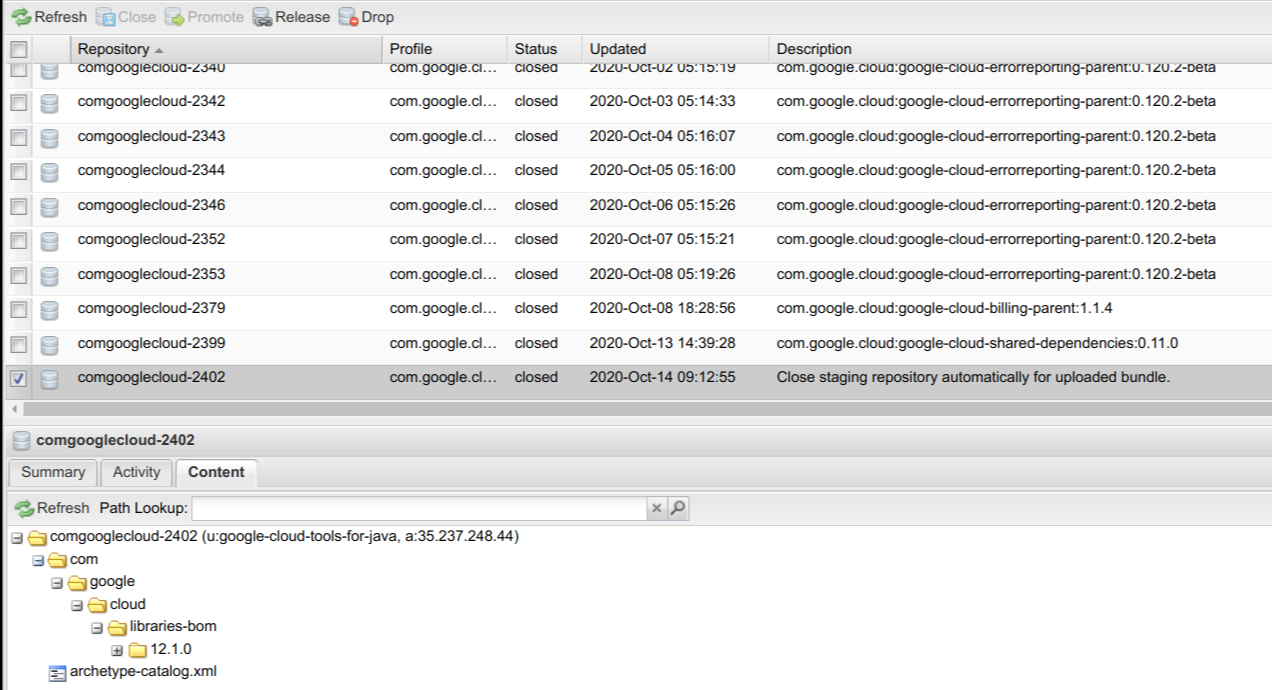Screen dimensions: 1272x690
Task: Check the box for comgooglecloud-2352
Action: [18, 240]
